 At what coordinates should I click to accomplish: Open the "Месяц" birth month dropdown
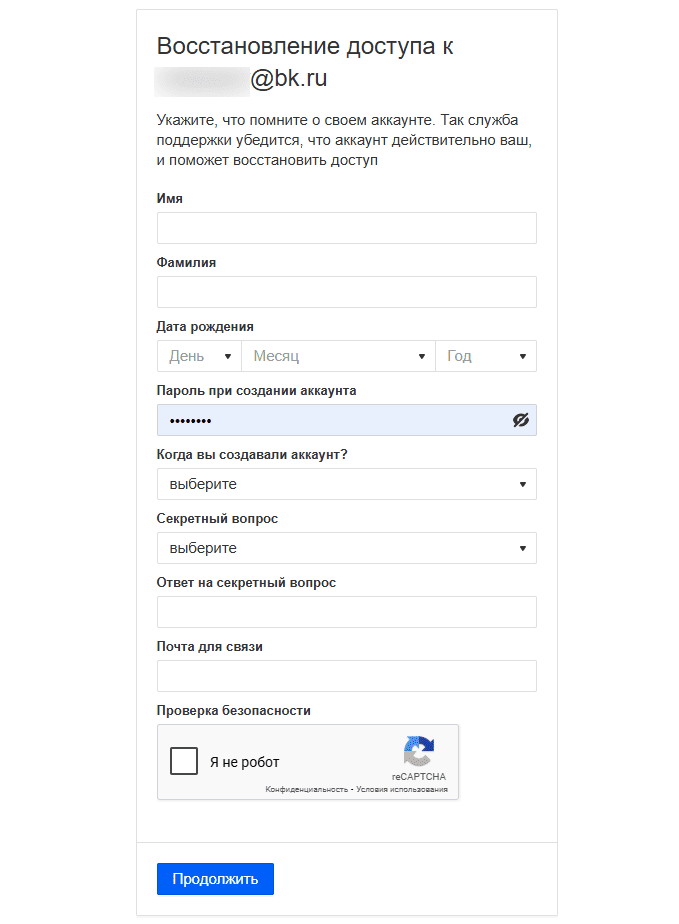tap(337, 356)
